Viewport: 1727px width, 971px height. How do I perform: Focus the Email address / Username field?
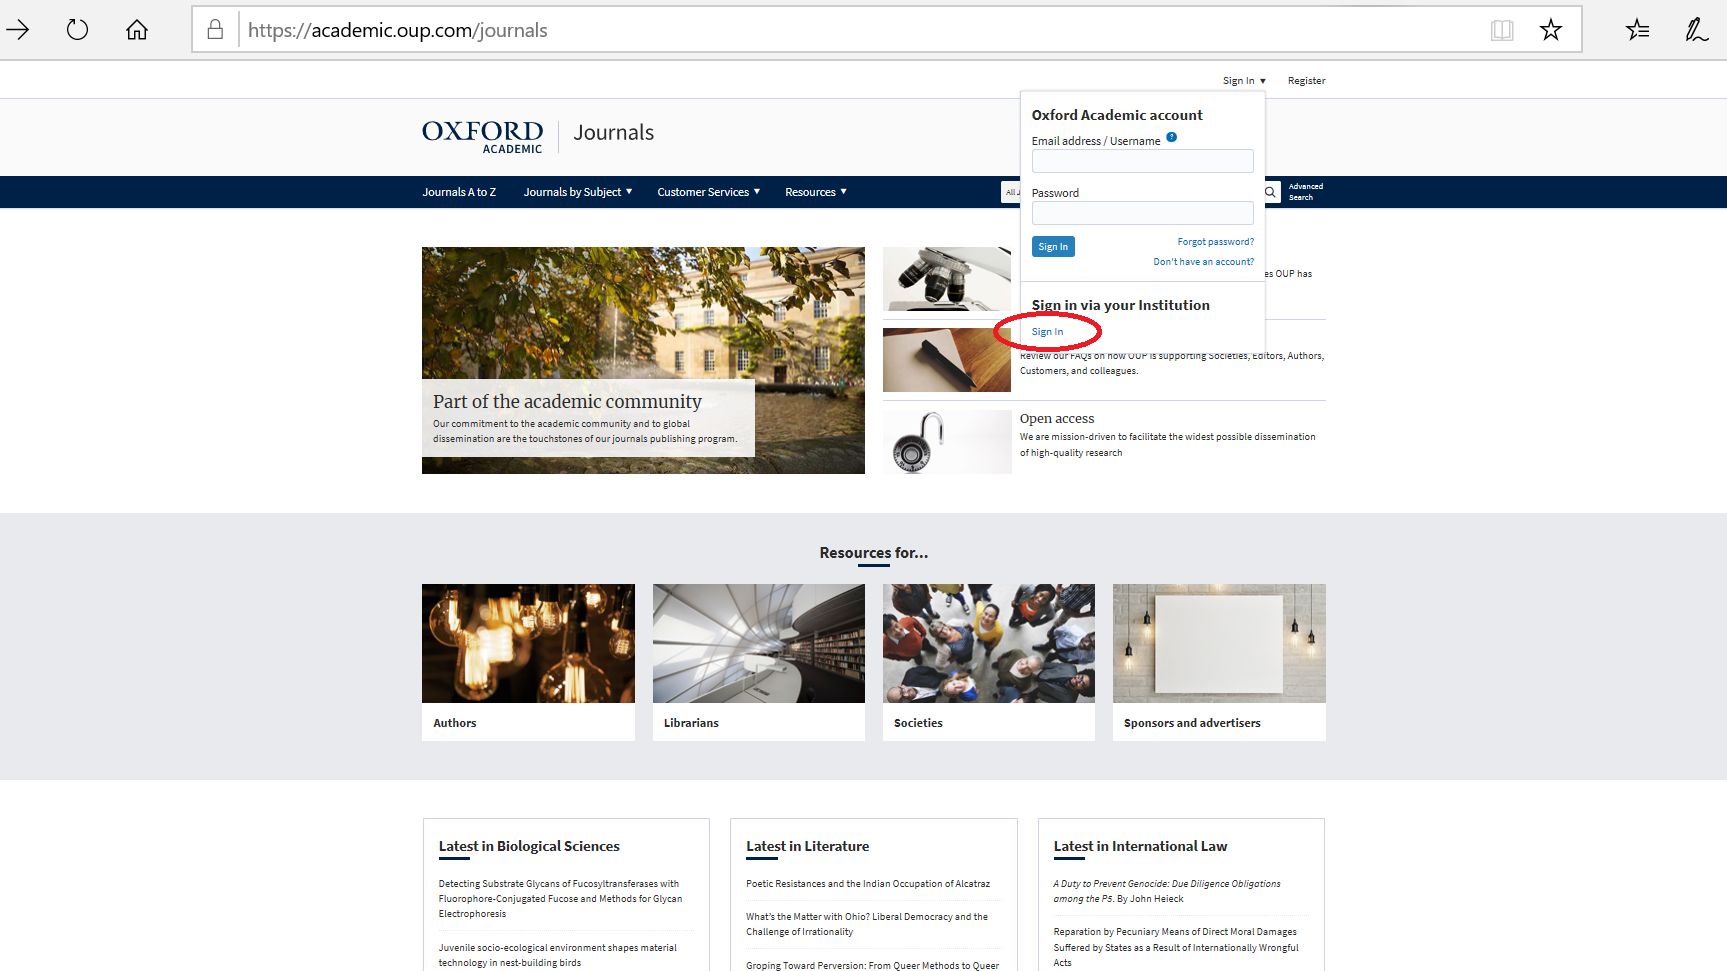click(1143, 161)
